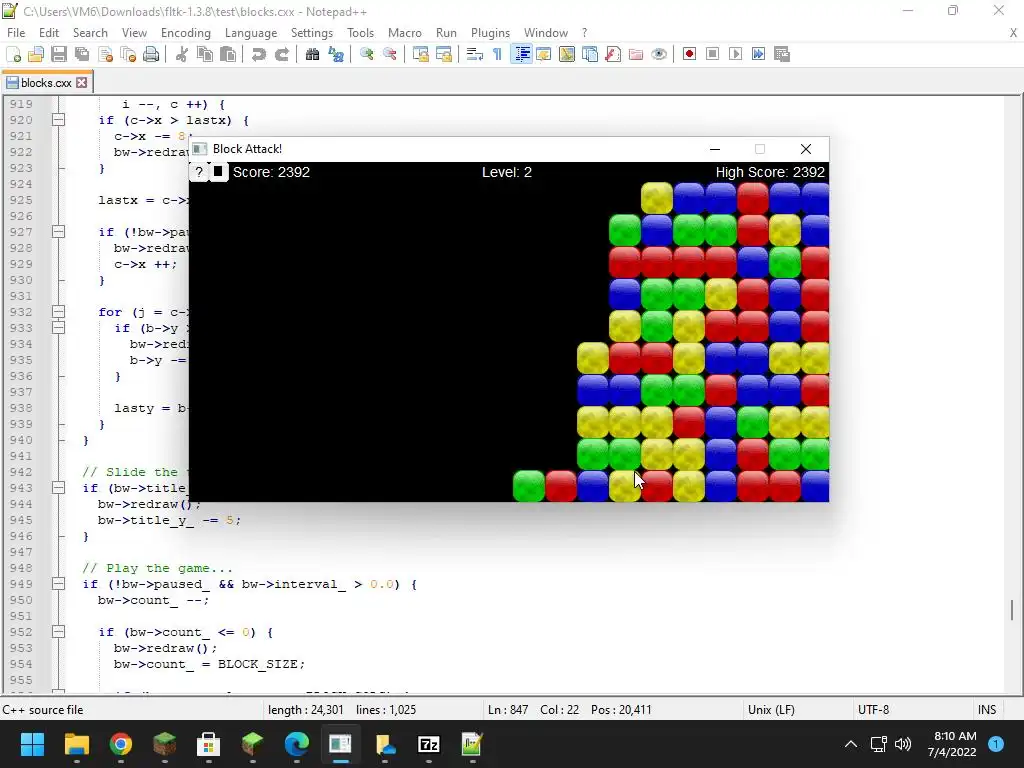Click the Paste clipboard icon
1024x768 pixels.
pyautogui.click(x=228, y=54)
